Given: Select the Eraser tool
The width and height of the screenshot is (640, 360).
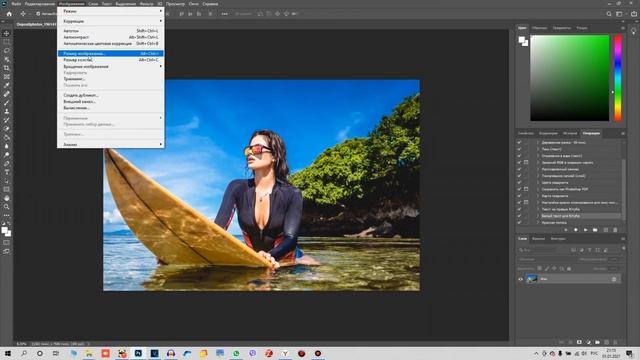Looking at the screenshot, I should pyautogui.click(x=7, y=129).
